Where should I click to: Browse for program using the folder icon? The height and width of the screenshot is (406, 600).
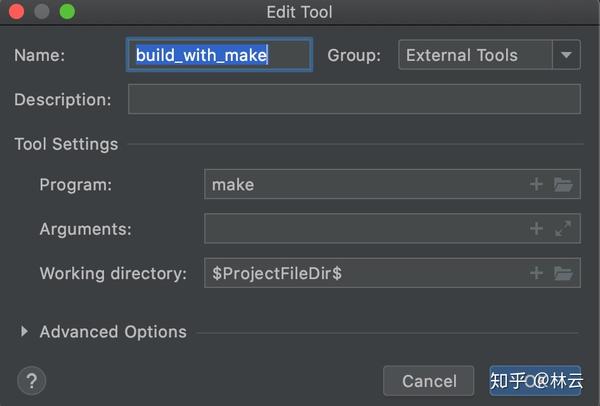pos(563,184)
